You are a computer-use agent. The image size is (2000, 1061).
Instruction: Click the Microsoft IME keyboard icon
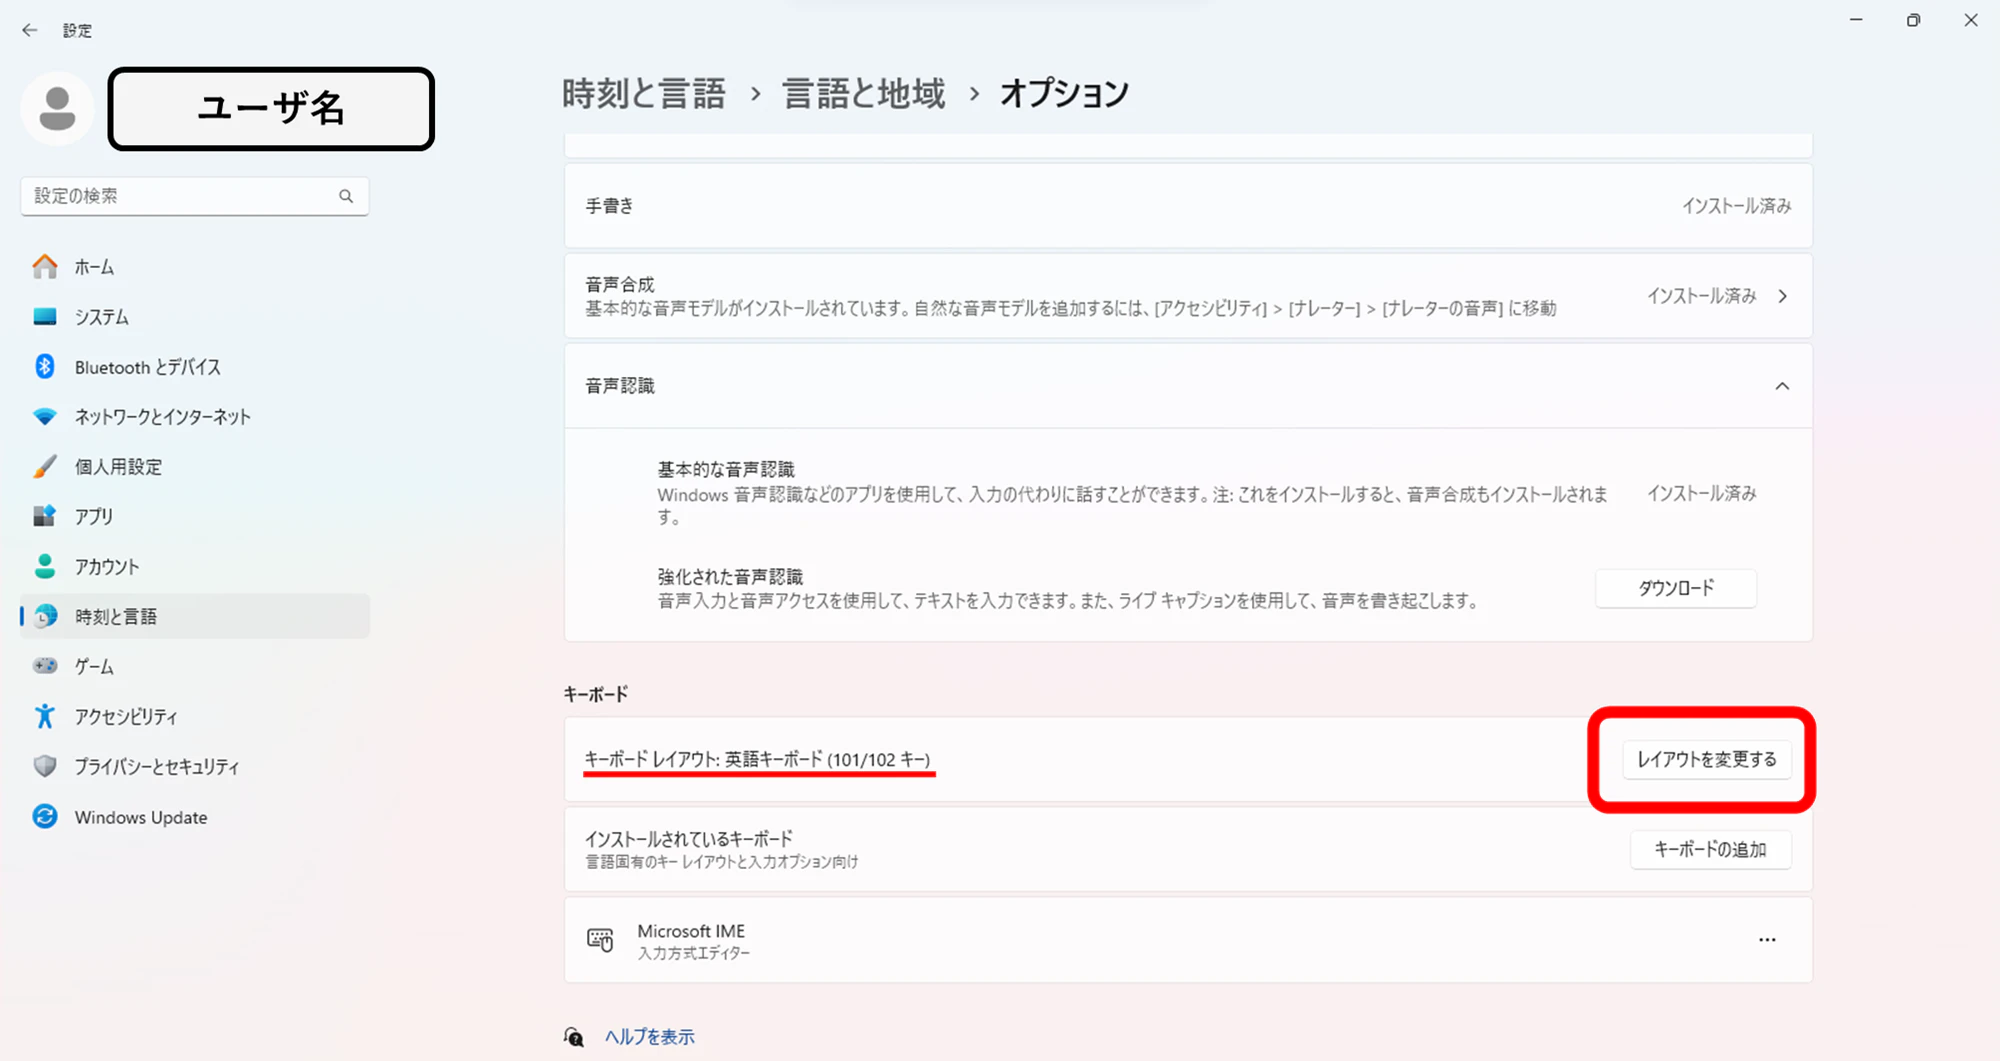[600, 940]
